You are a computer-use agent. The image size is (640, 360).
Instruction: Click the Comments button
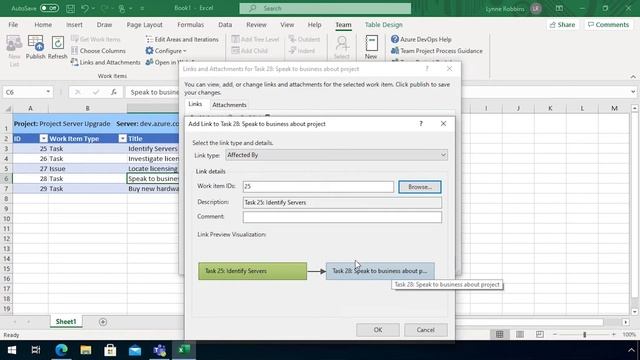609,24
